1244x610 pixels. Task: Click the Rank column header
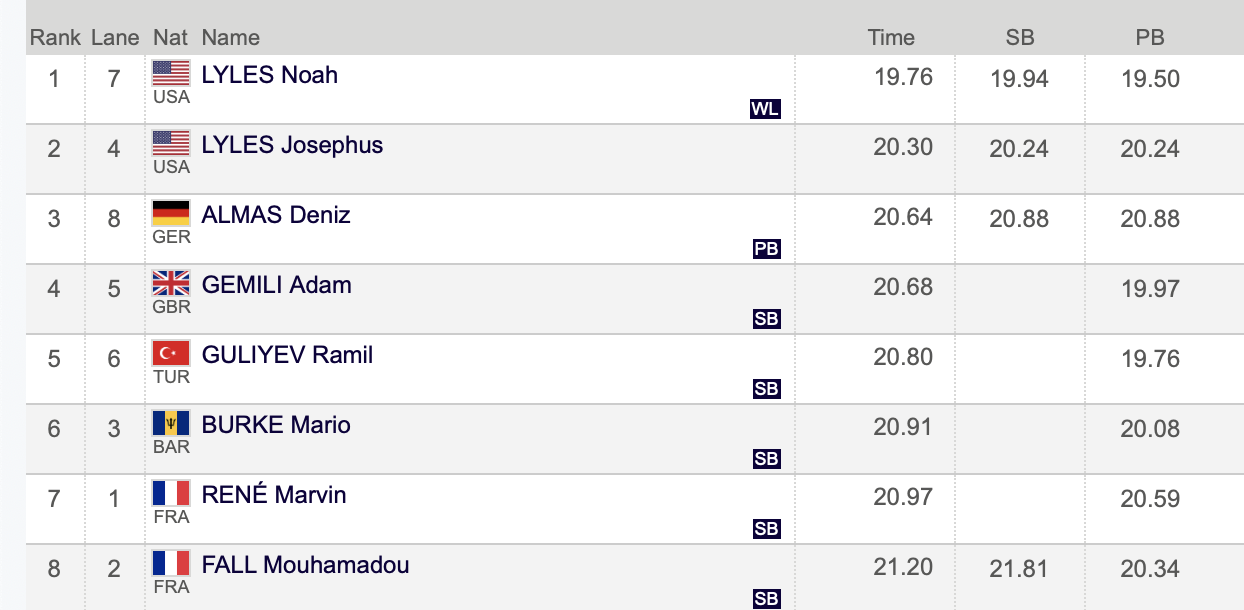(54, 38)
